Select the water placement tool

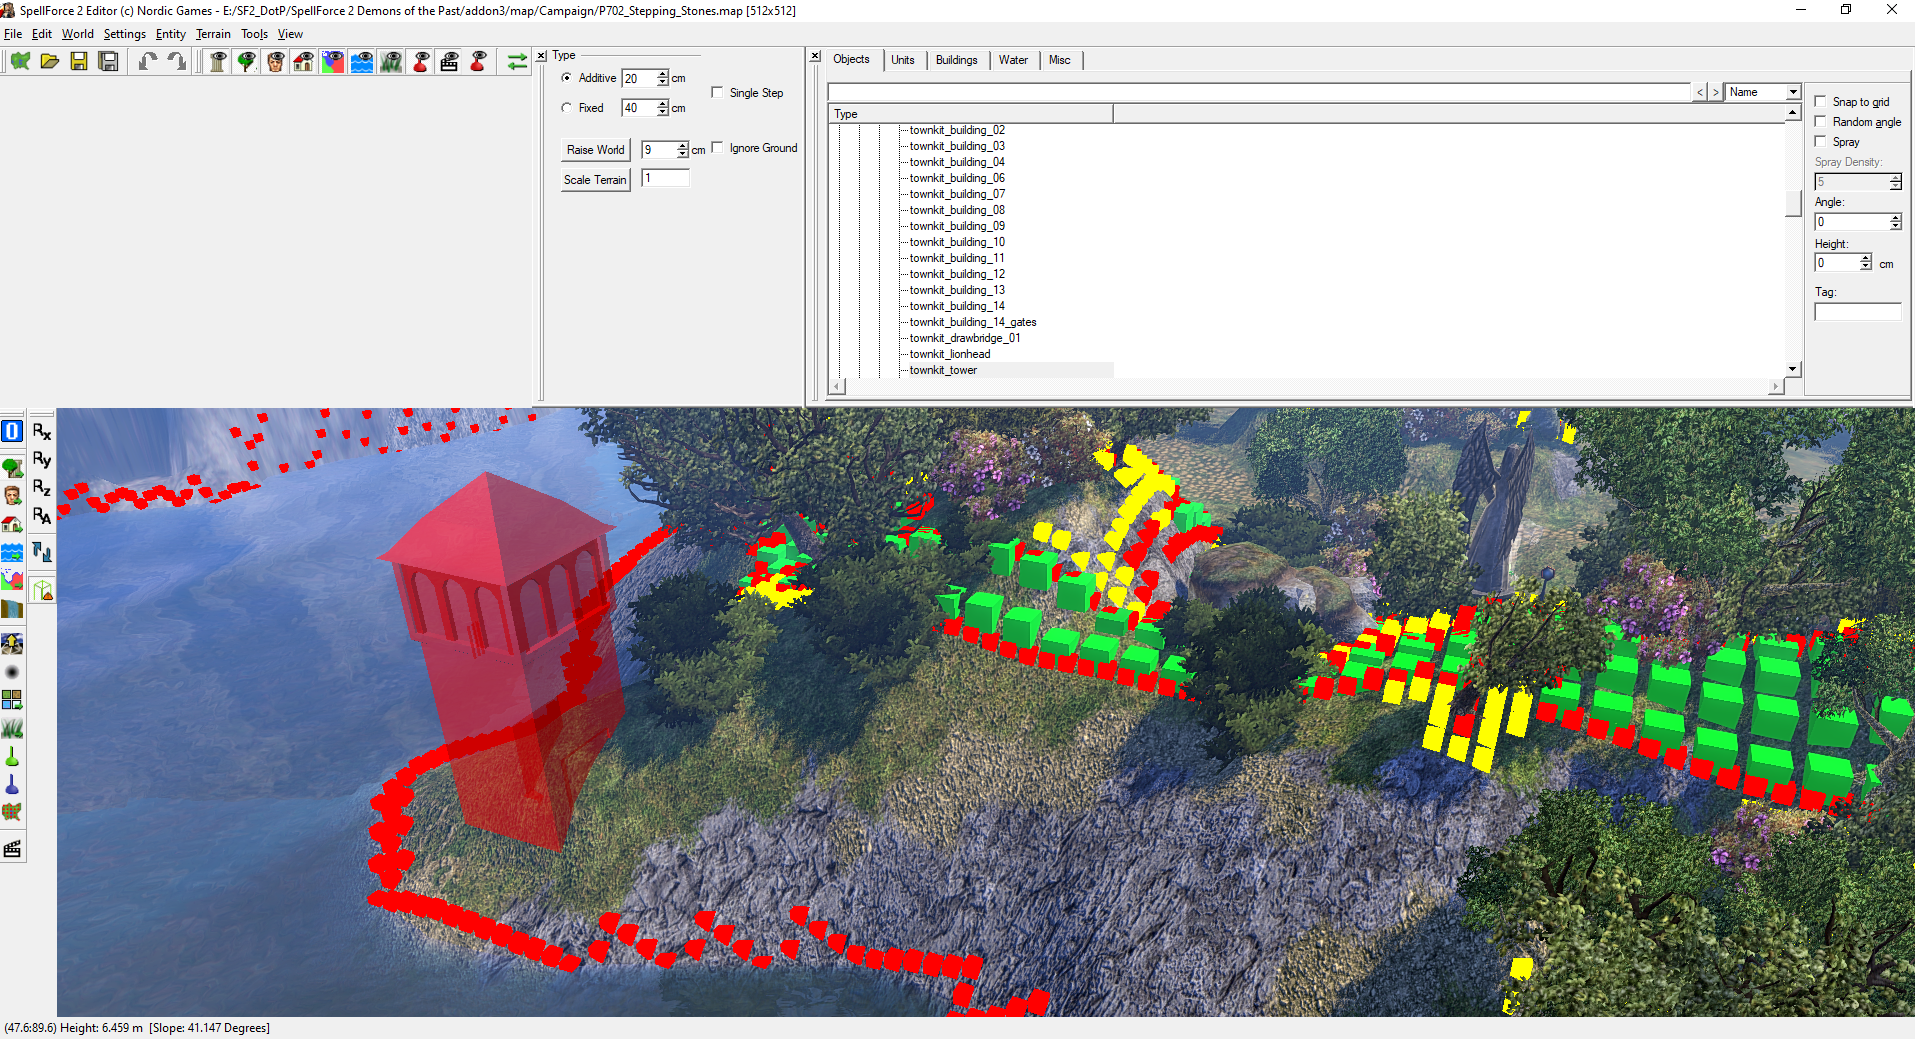[x=12, y=551]
